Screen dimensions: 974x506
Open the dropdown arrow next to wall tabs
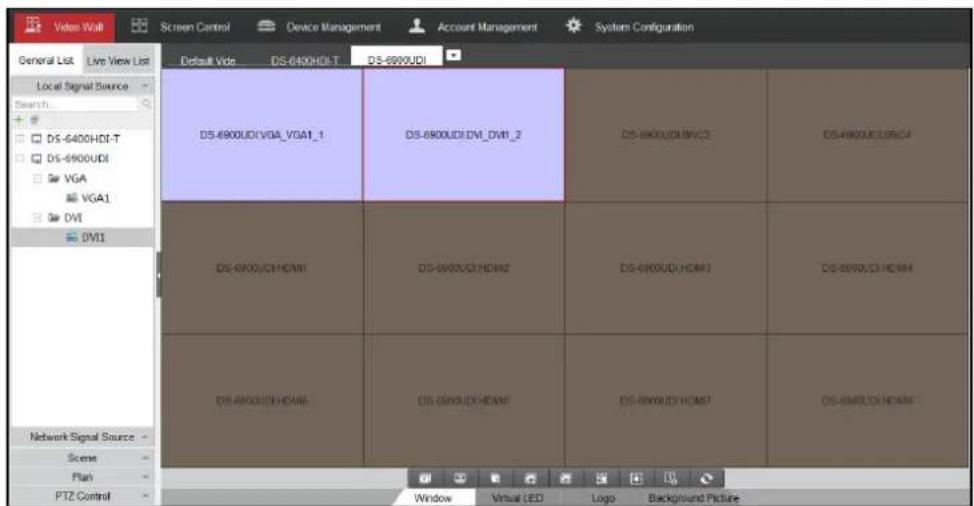coord(454,55)
